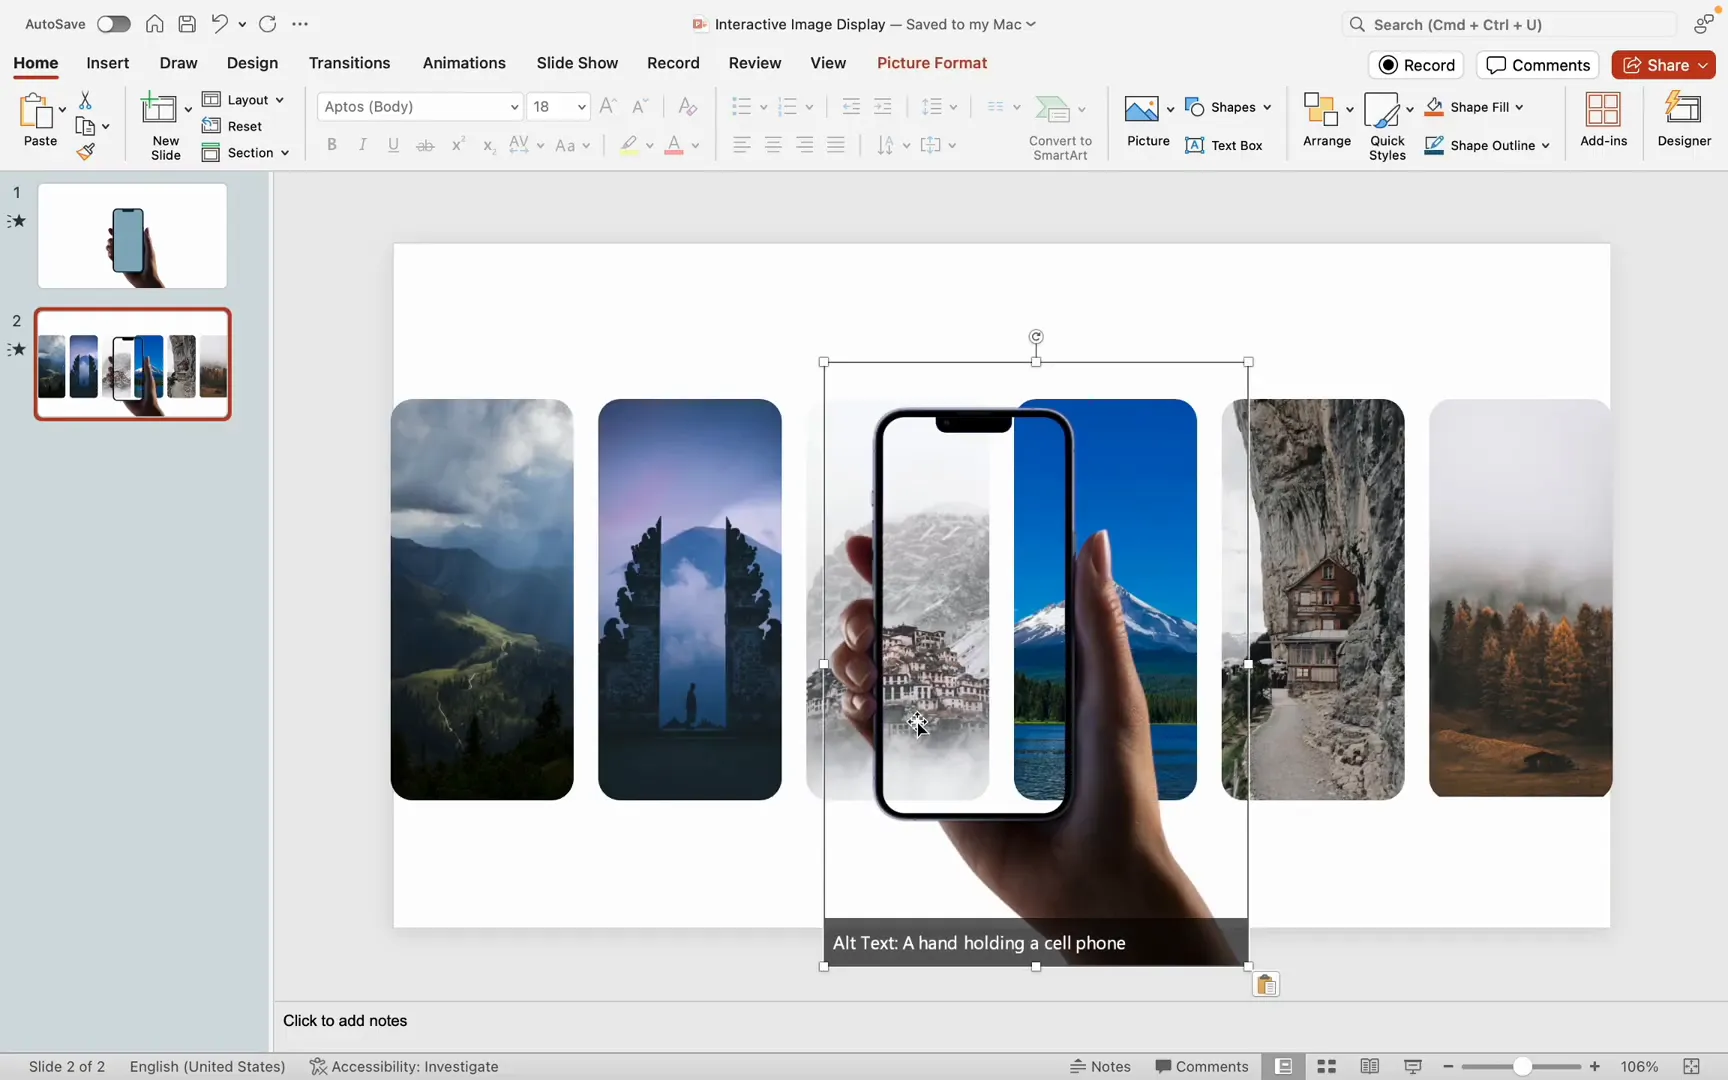1728x1080 pixels.
Task: Open the Shape Fill dropdown arrow
Action: pos(1519,107)
